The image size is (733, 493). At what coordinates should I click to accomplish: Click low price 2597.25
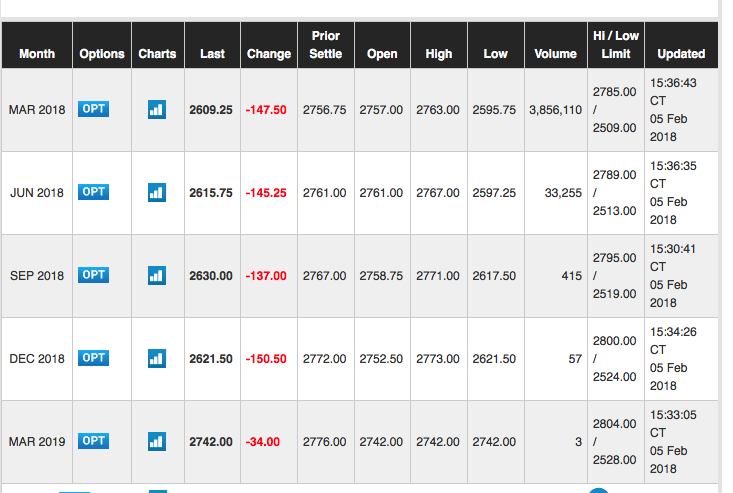(494, 193)
